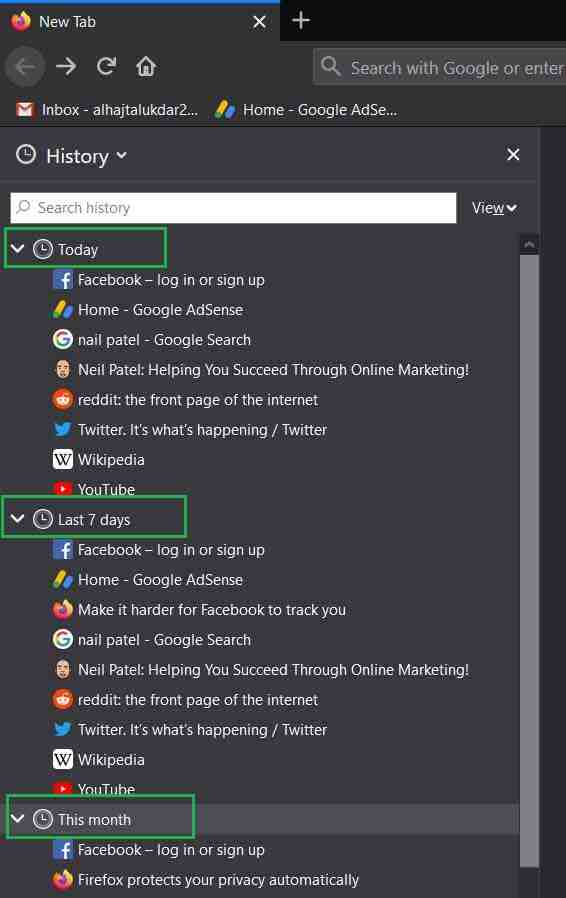This screenshot has height=898, width=566.
Task: Focus the Search with Google address bar
Action: pyautogui.click(x=440, y=67)
